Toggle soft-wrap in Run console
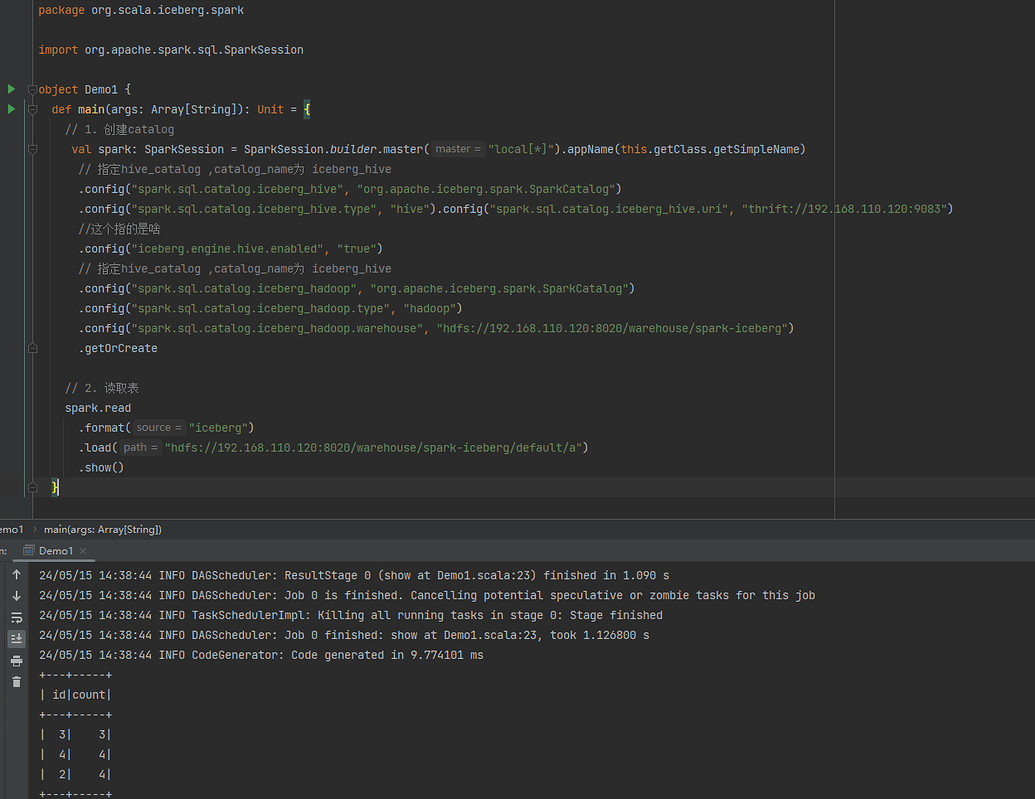 point(16,618)
